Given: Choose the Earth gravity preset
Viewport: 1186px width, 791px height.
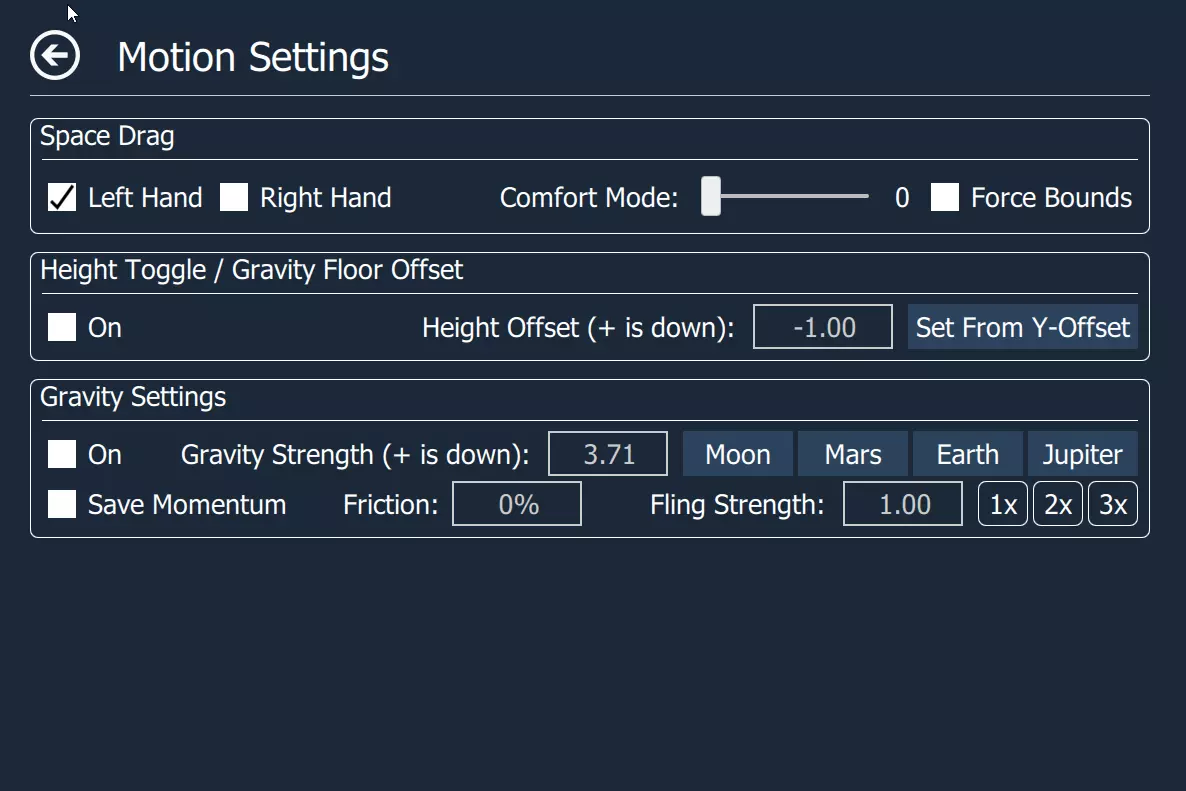Looking at the screenshot, I should point(967,455).
